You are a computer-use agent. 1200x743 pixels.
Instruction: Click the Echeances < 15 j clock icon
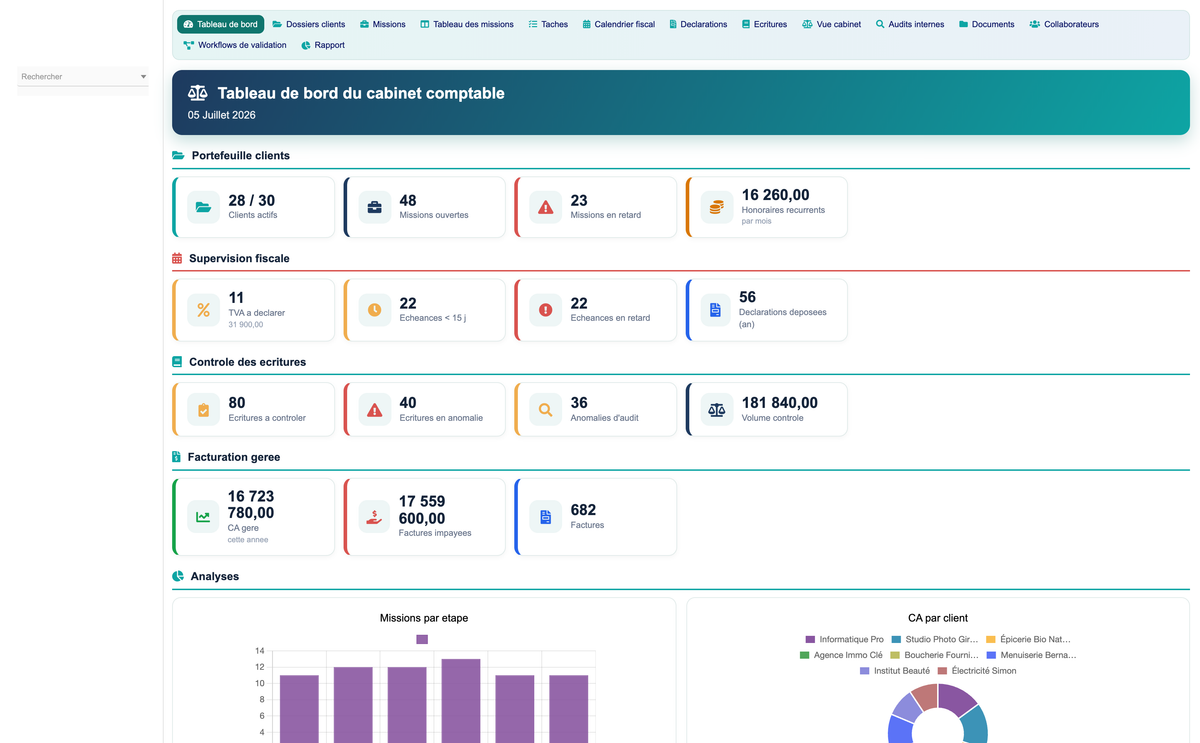coord(374,310)
